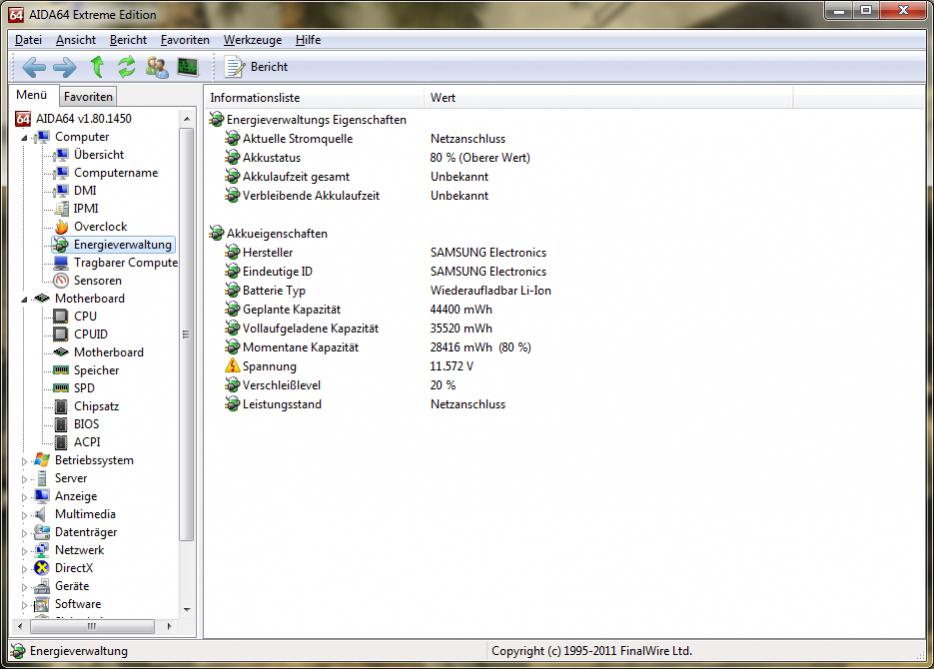Collapse the Computer tree node
934x669 pixels.
pos(24,138)
